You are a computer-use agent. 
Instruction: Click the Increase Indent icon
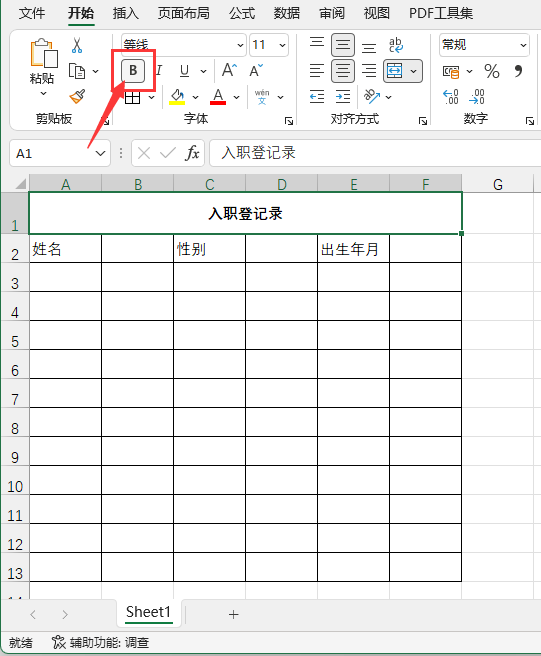[343, 97]
